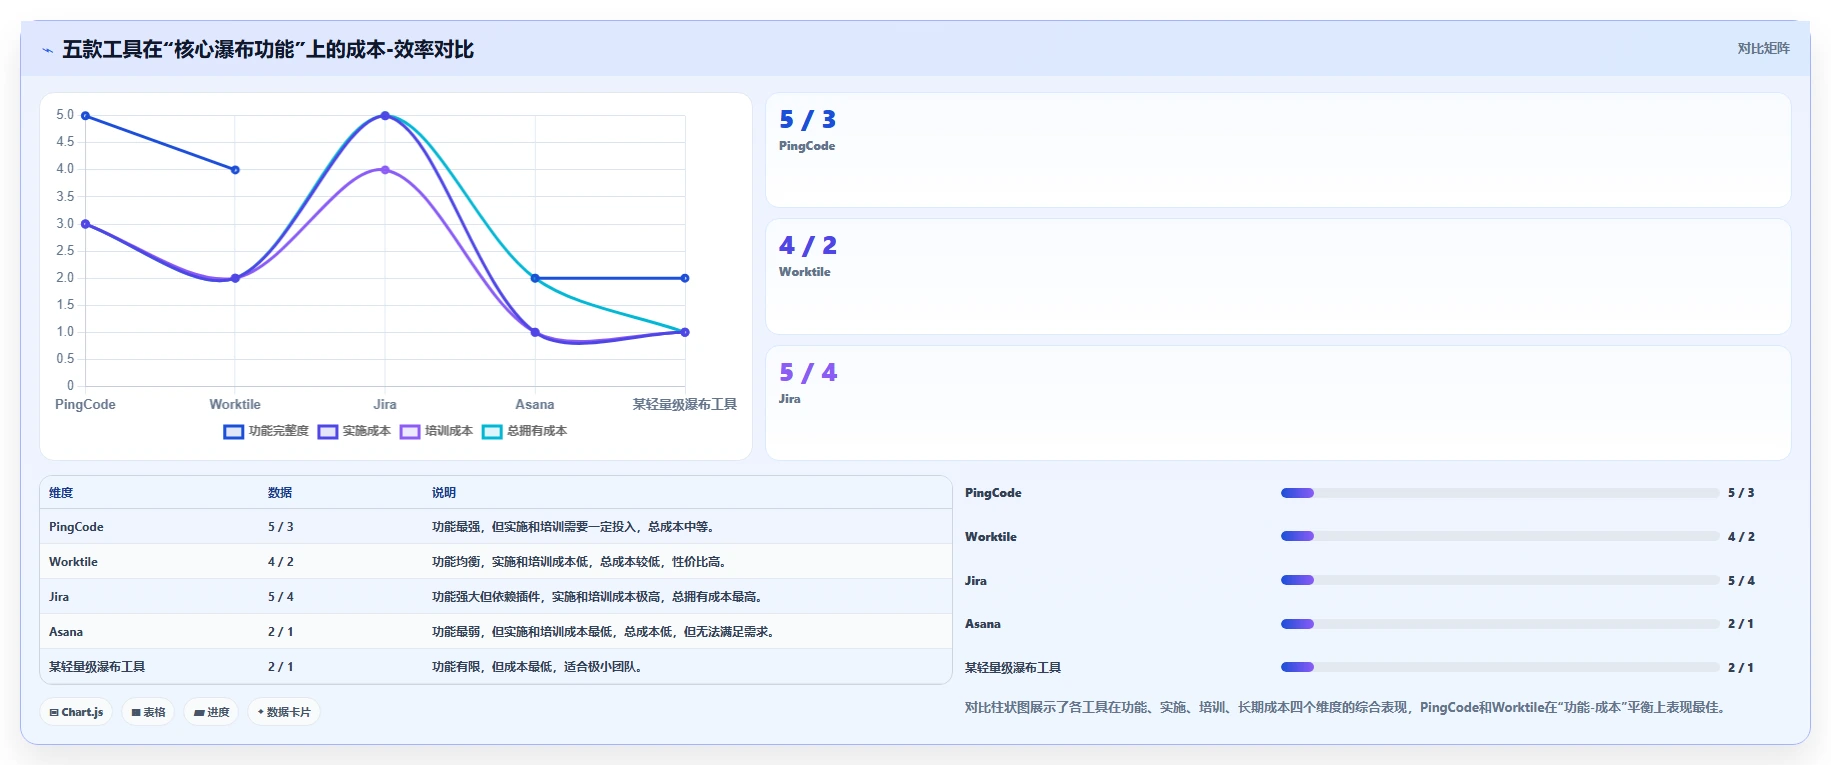The image size is (1831, 765).
Task: Click Worktile data point at 4.0 on chart
Action: point(235,170)
